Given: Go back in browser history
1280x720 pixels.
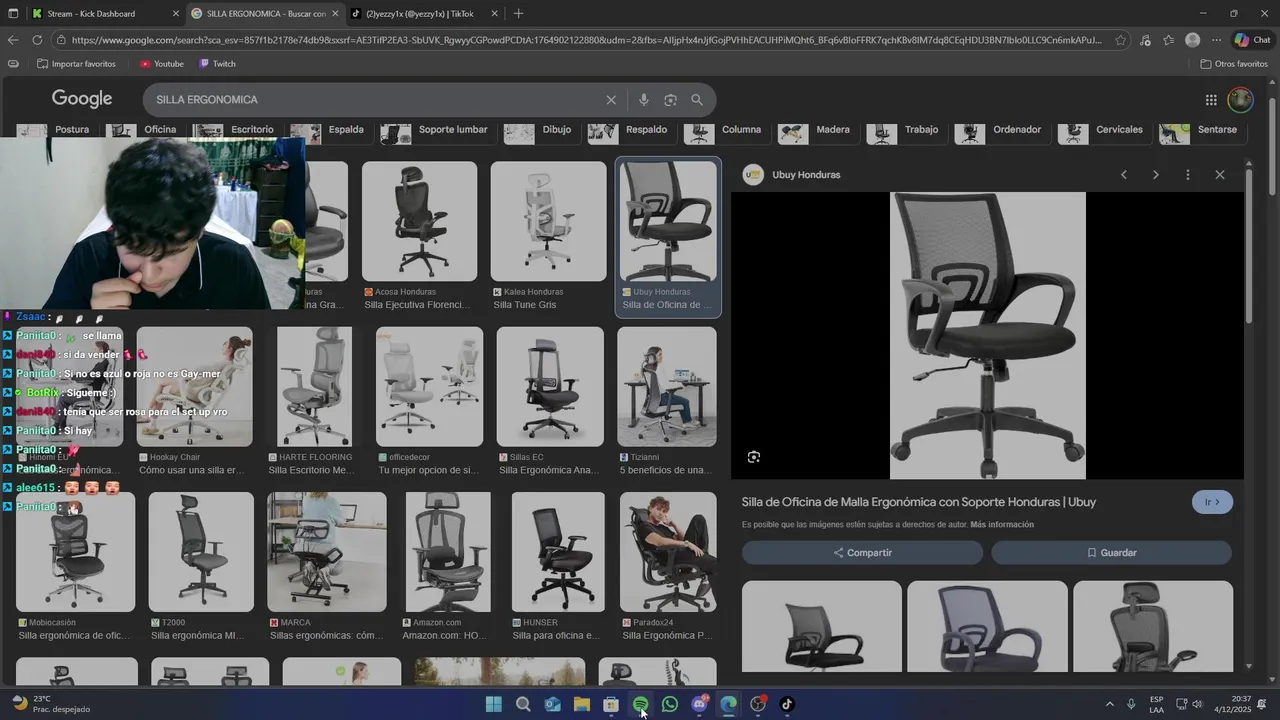Looking at the screenshot, I should pos(13,40).
